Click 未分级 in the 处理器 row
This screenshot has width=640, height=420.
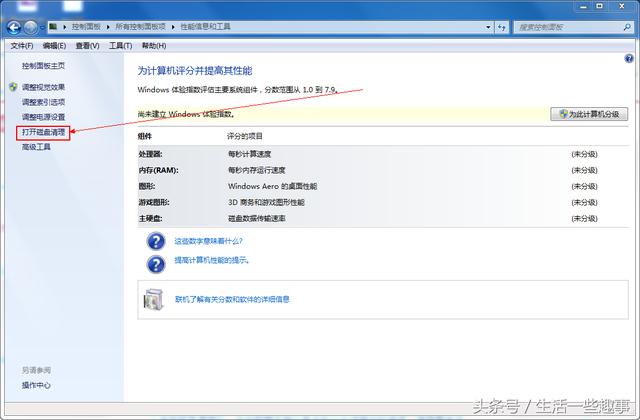point(584,154)
